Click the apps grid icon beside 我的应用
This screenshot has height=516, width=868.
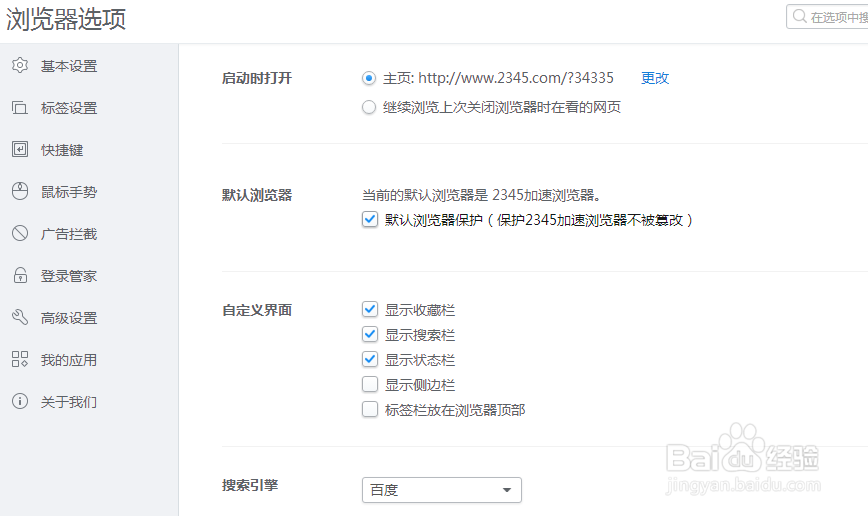20,359
